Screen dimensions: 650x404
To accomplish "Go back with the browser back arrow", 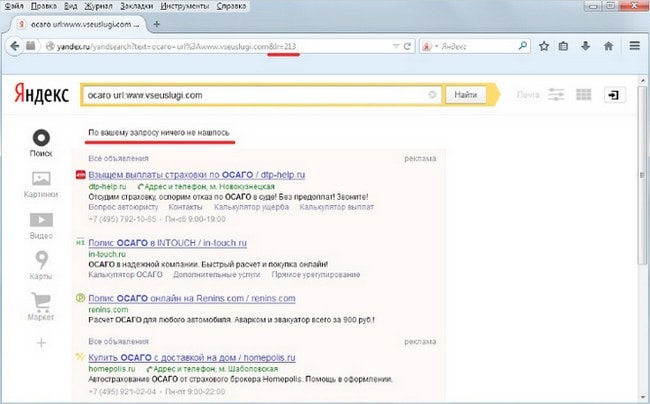I will [x=15, y=46].
